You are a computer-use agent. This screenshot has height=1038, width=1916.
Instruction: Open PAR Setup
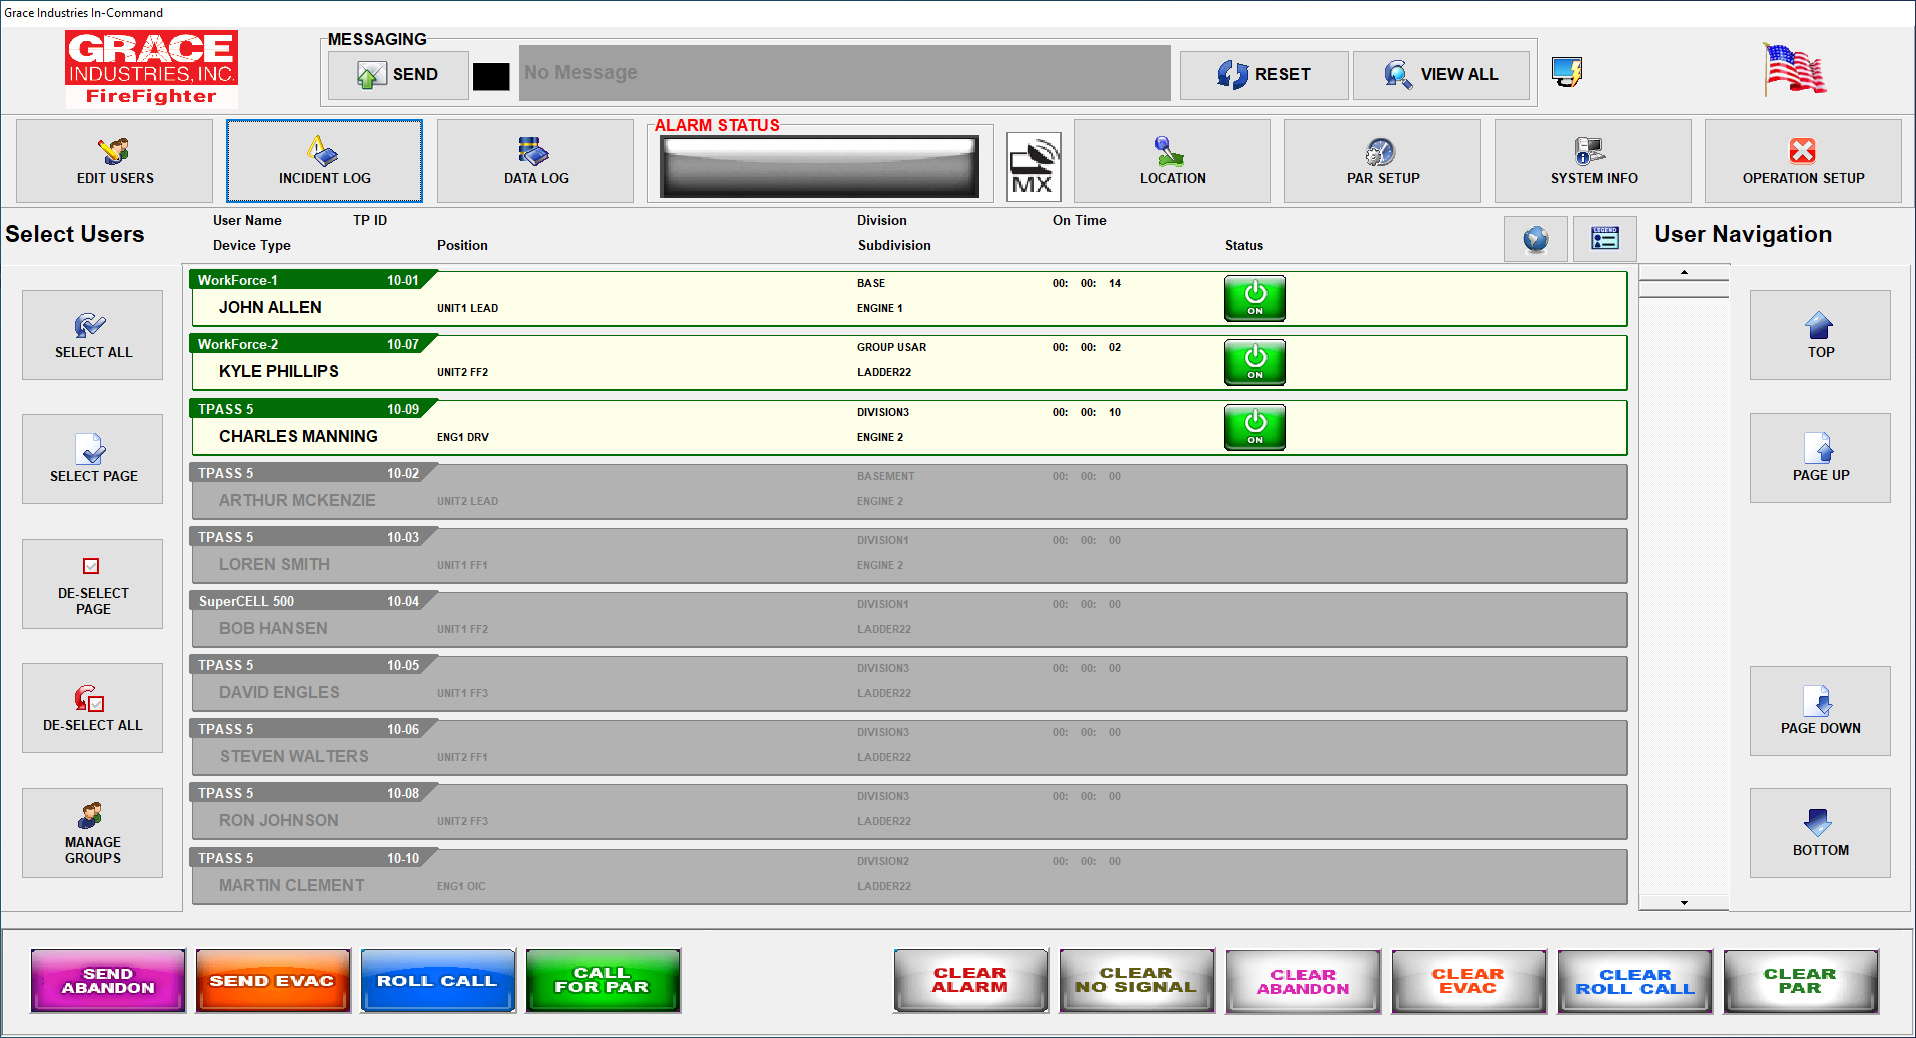(x=1382, y=161)
